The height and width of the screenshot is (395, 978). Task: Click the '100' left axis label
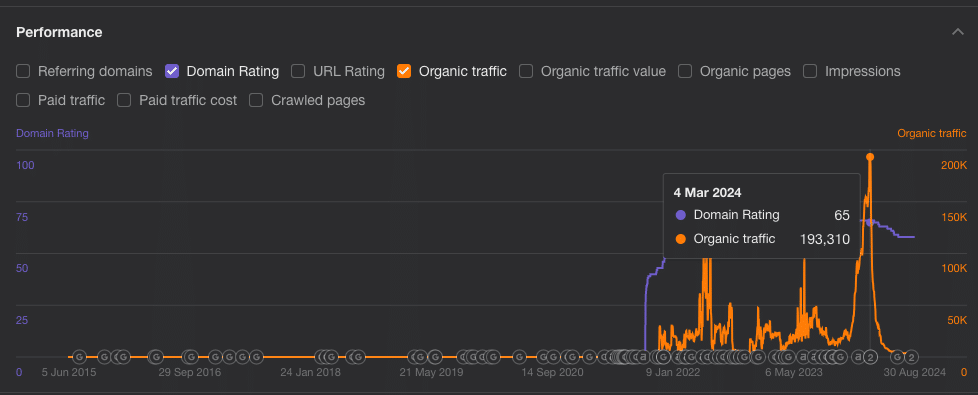25,165
